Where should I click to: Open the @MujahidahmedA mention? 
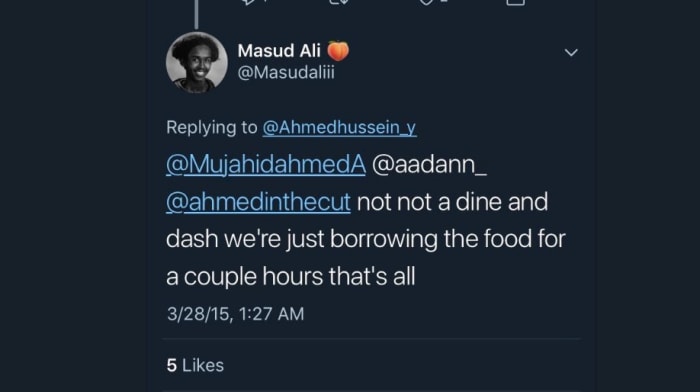point(266,164)
